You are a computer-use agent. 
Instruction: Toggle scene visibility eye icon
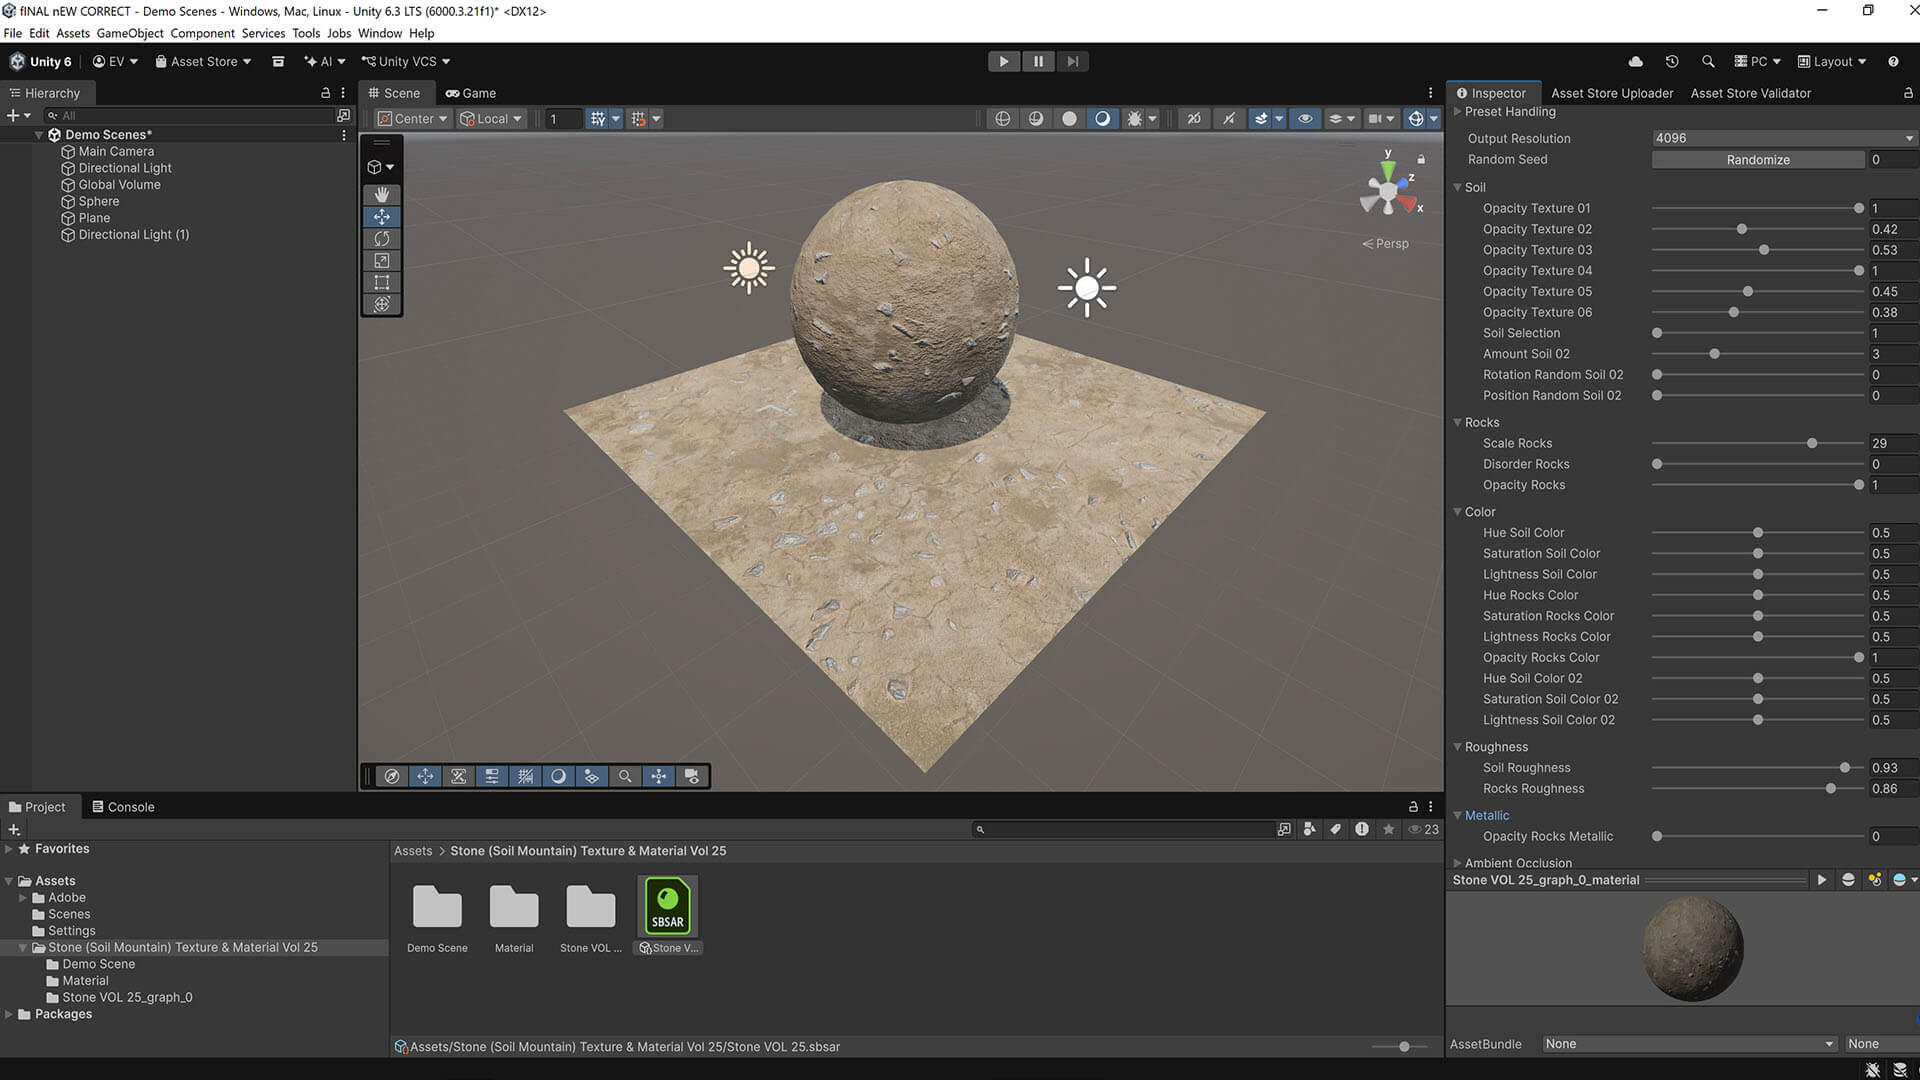coord(1305,118)
